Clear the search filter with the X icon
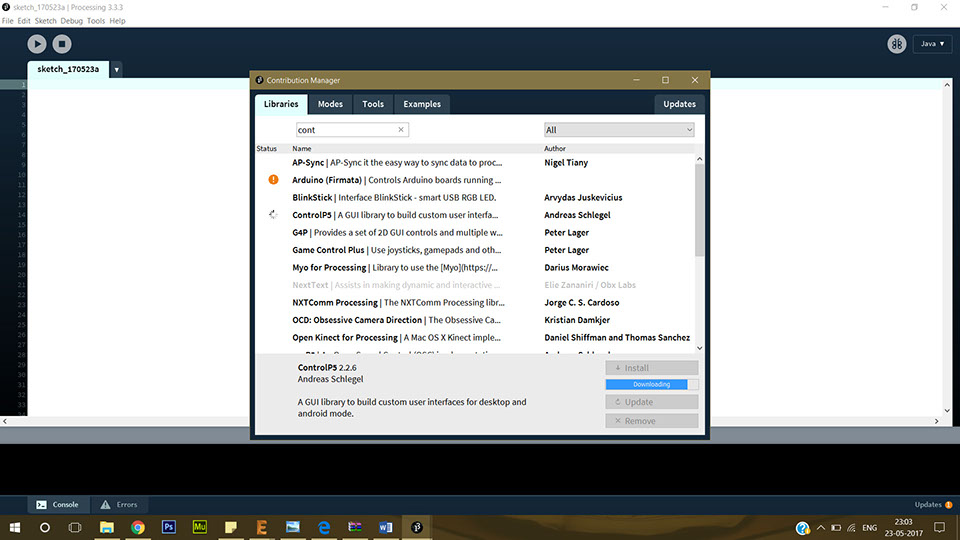 click(x=401, y=130)
